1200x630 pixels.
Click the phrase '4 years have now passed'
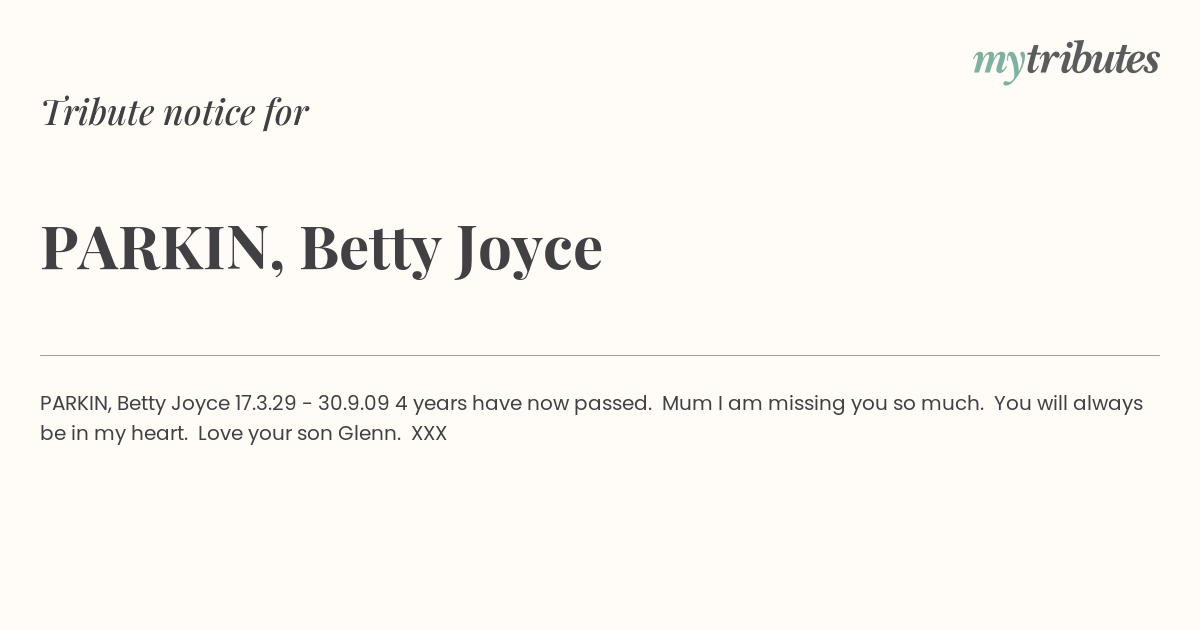pos(522,404)
